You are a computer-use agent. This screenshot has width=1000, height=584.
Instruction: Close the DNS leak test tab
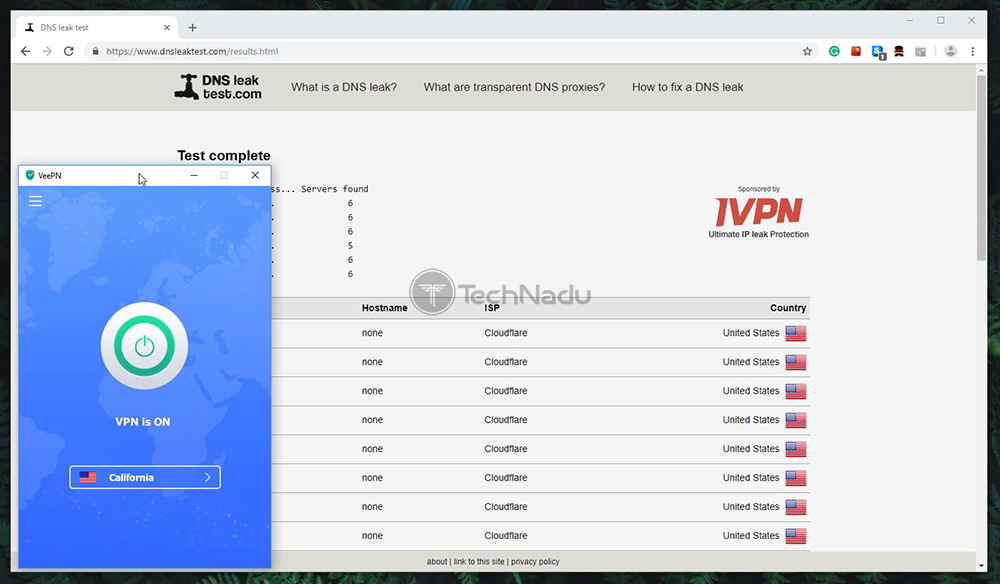tap(167, 27)
